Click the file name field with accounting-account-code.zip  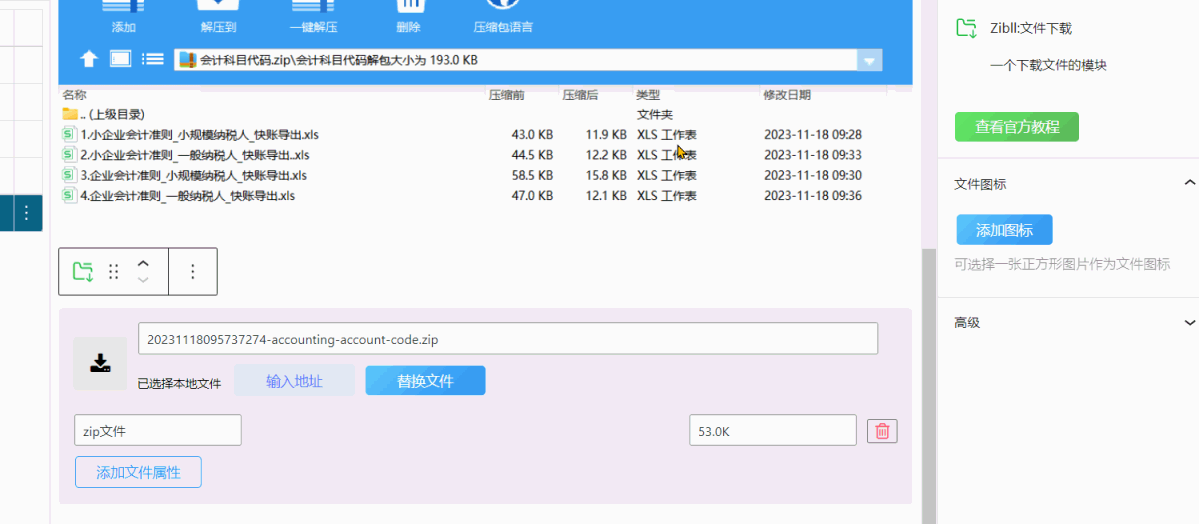coord(508,338)
